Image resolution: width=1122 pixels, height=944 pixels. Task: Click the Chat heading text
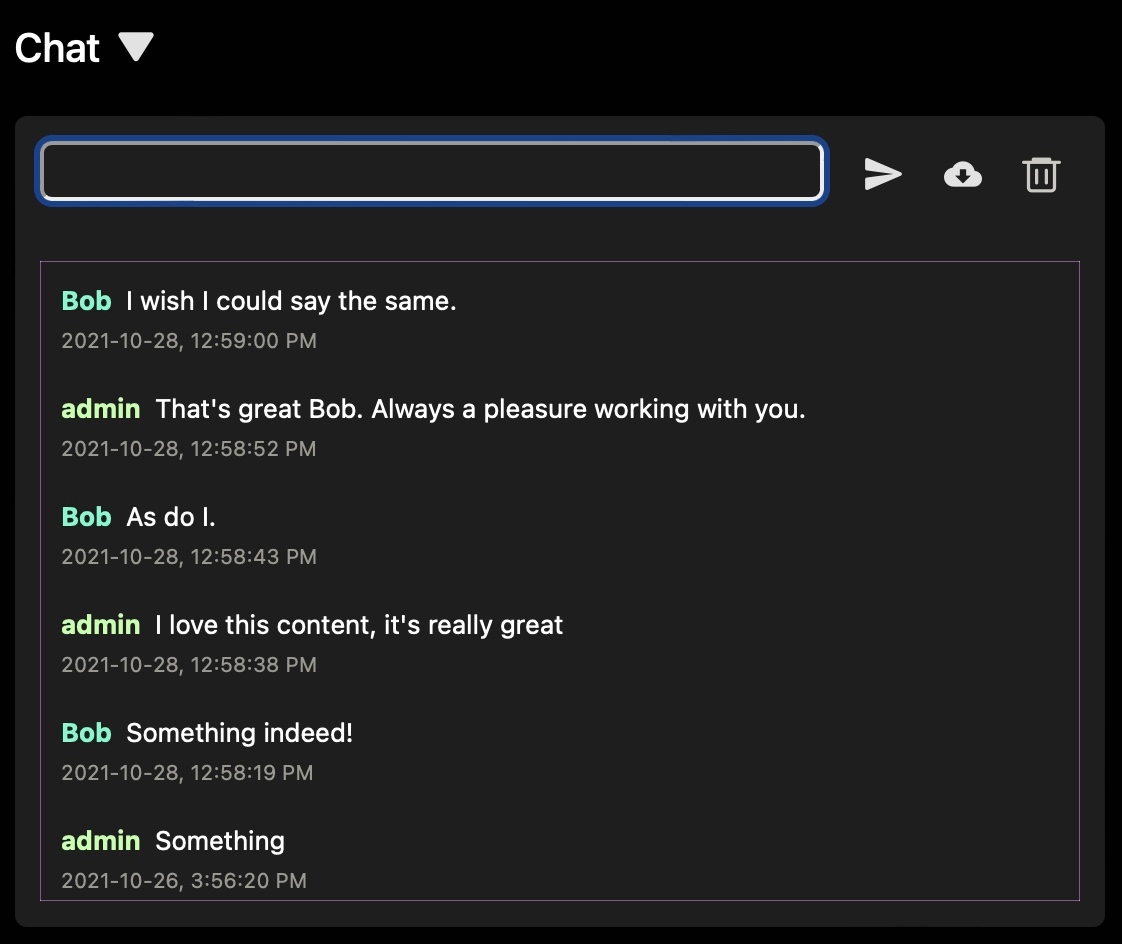tap(57, 48)
